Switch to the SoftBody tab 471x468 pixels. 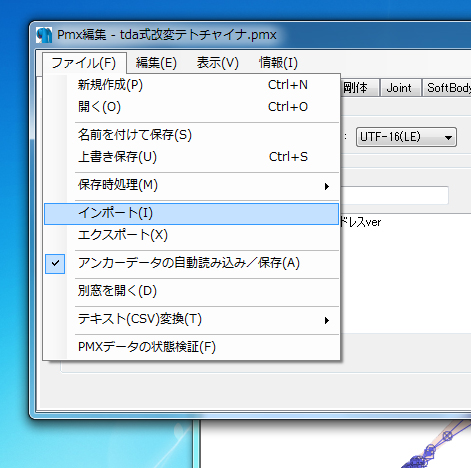447,88
